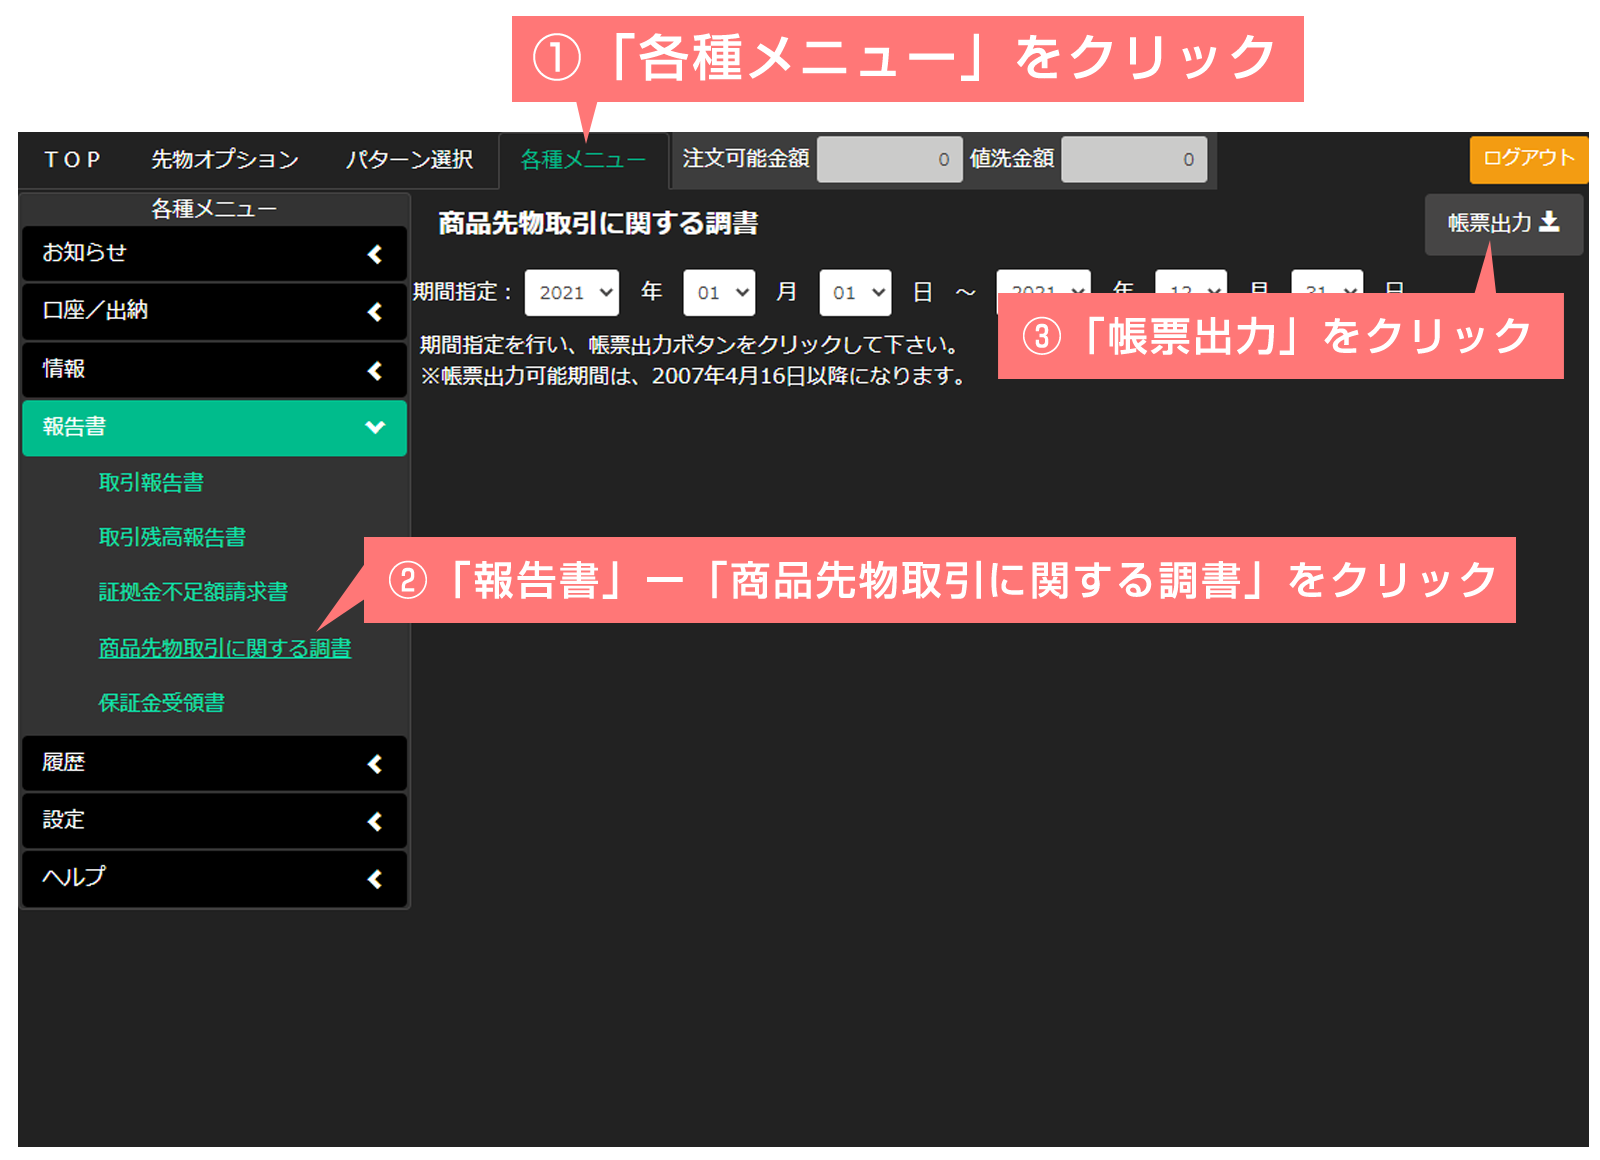This screenshot has height=1160, width=1600.
Task: Select the パターン選択 tab
Action: coord(409,160)
